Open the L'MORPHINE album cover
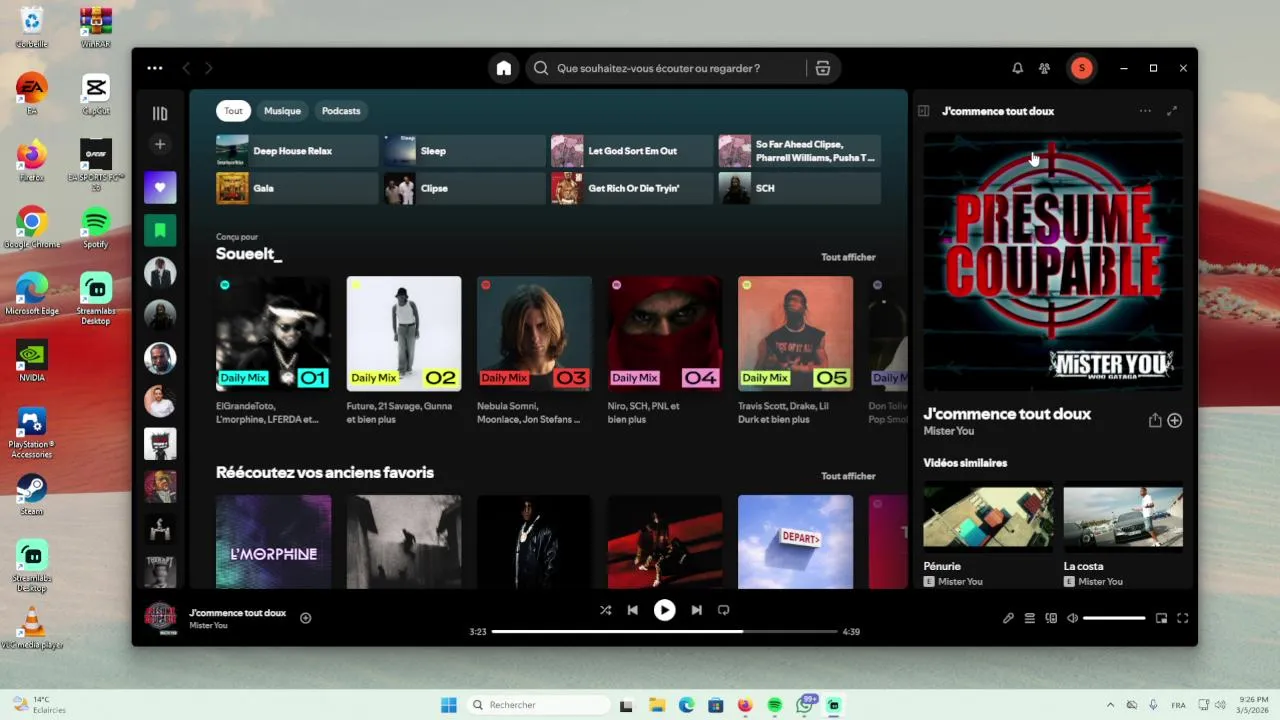 [273, 541]
